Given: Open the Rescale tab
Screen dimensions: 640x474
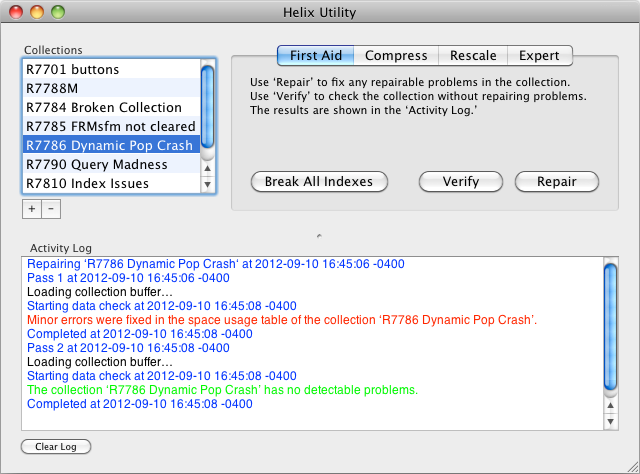Looking at the screenshot, I should tap(472, 56).
